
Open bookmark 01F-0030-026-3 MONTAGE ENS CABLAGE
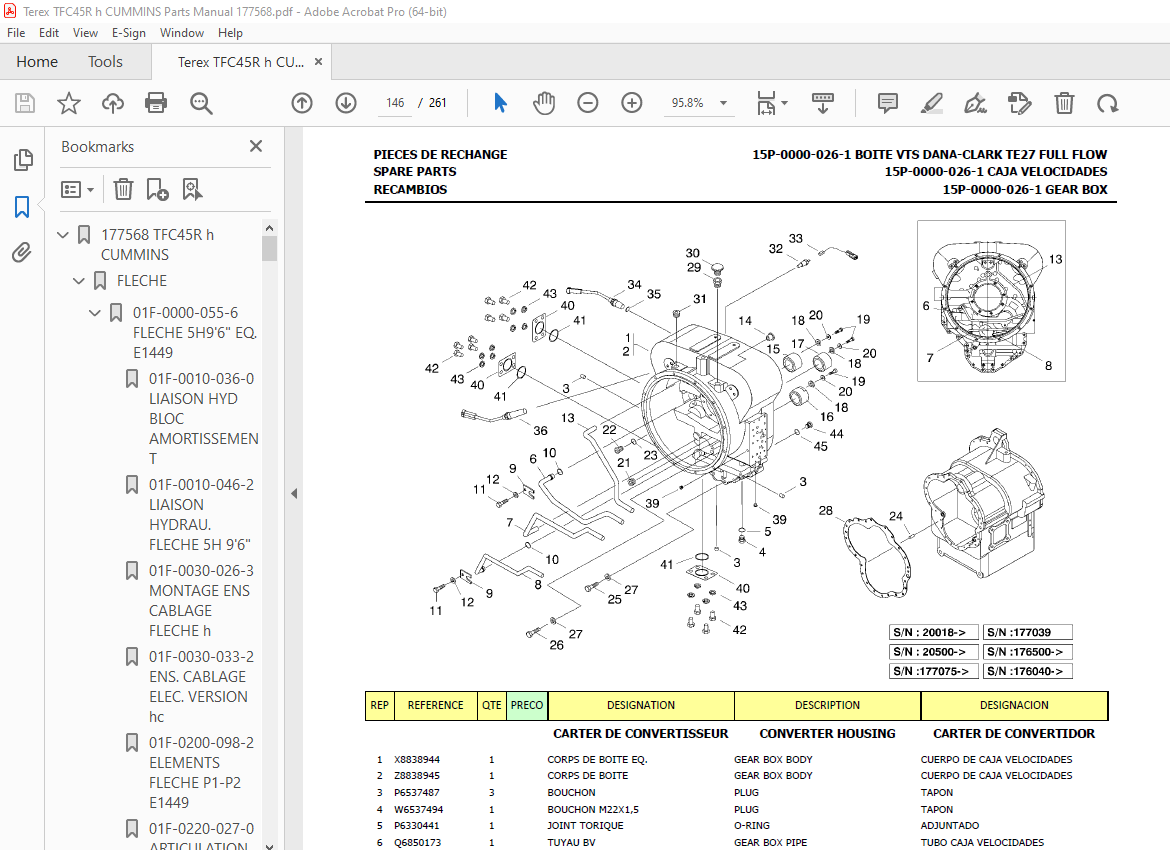tap(201, 601)
